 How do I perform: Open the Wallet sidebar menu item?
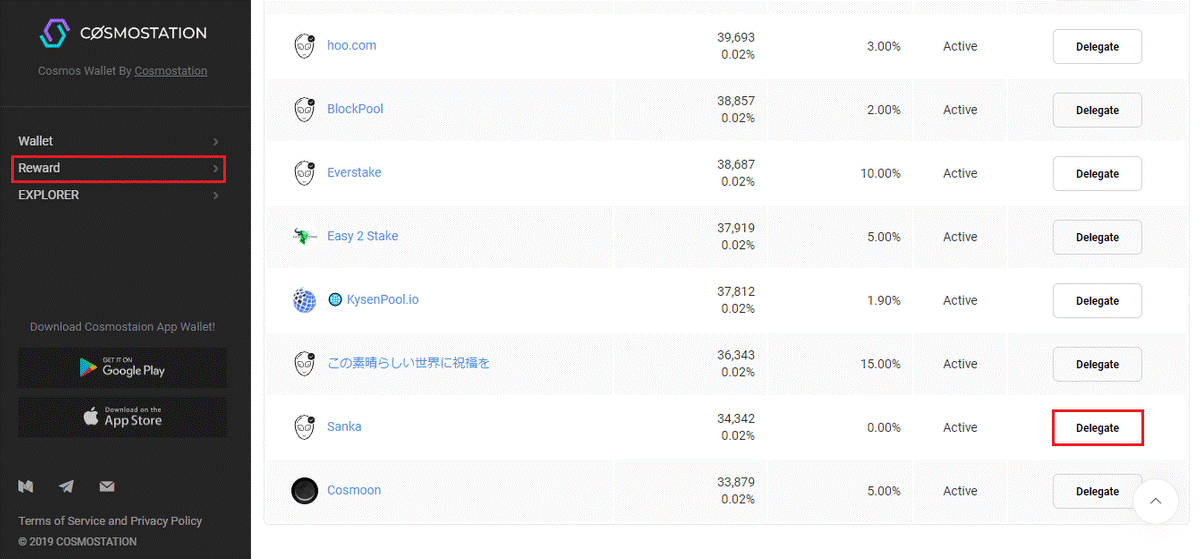click(x=36, y=141)
